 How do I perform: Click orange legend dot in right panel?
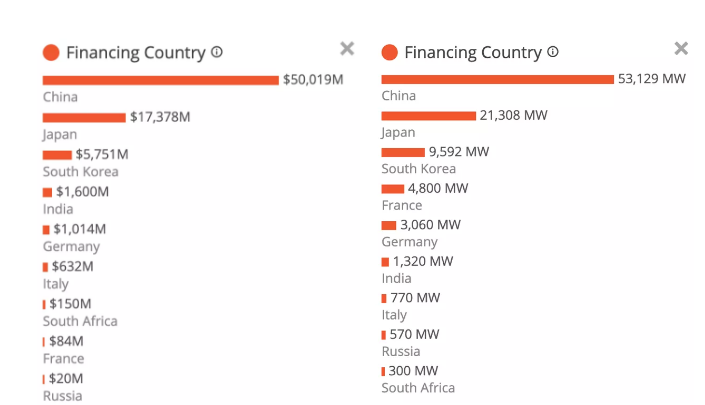pos(390,52)
